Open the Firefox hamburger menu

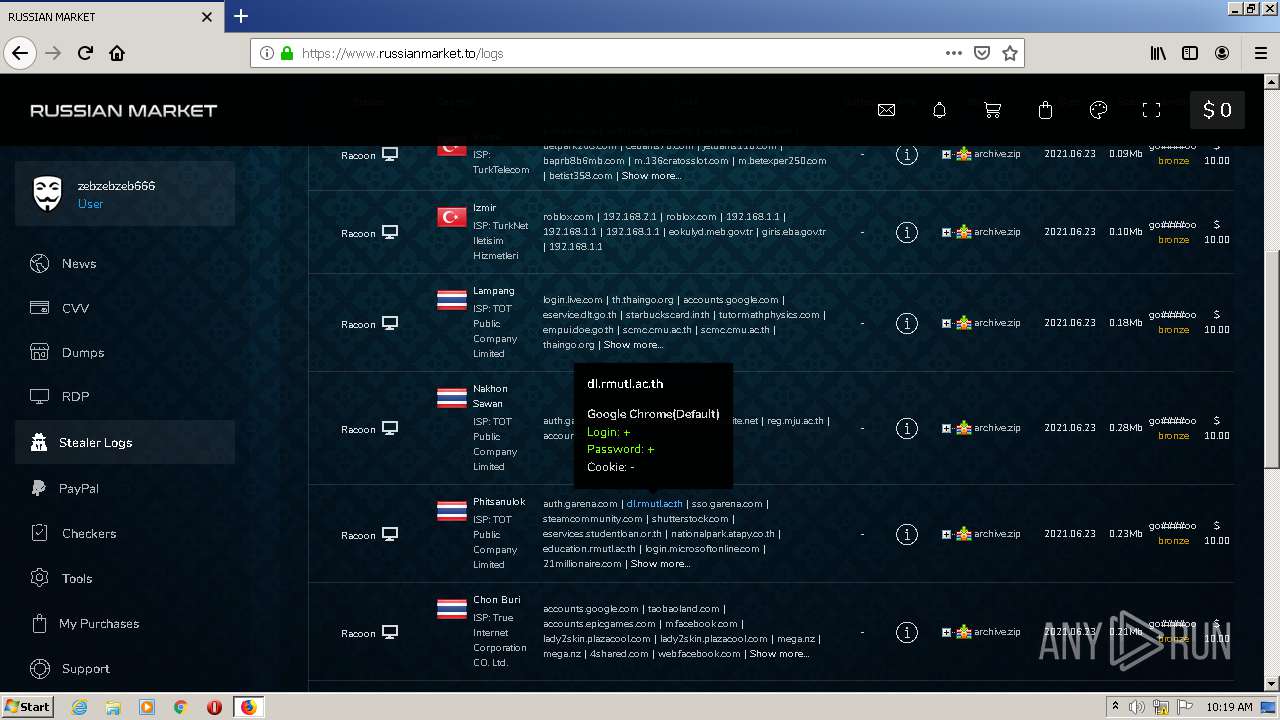(1260, 53)
